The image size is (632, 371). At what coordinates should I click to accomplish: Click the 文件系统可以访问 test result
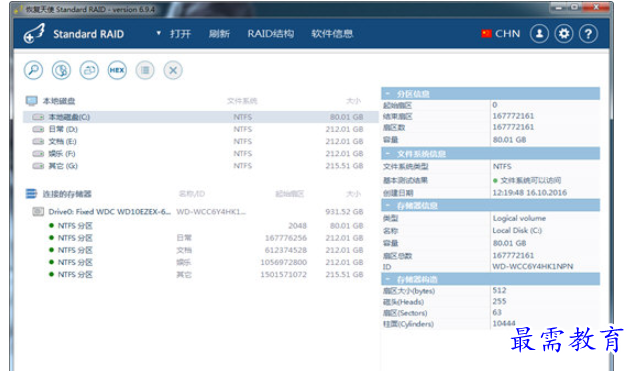[531, 180]
